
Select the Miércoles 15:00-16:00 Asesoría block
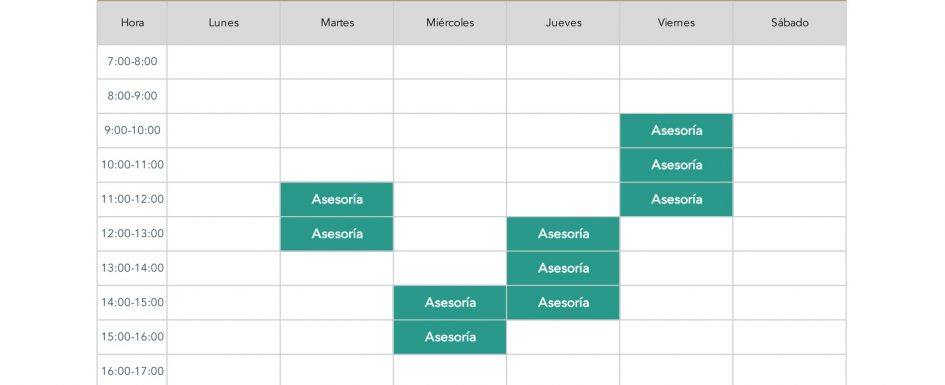coord(450,337)
